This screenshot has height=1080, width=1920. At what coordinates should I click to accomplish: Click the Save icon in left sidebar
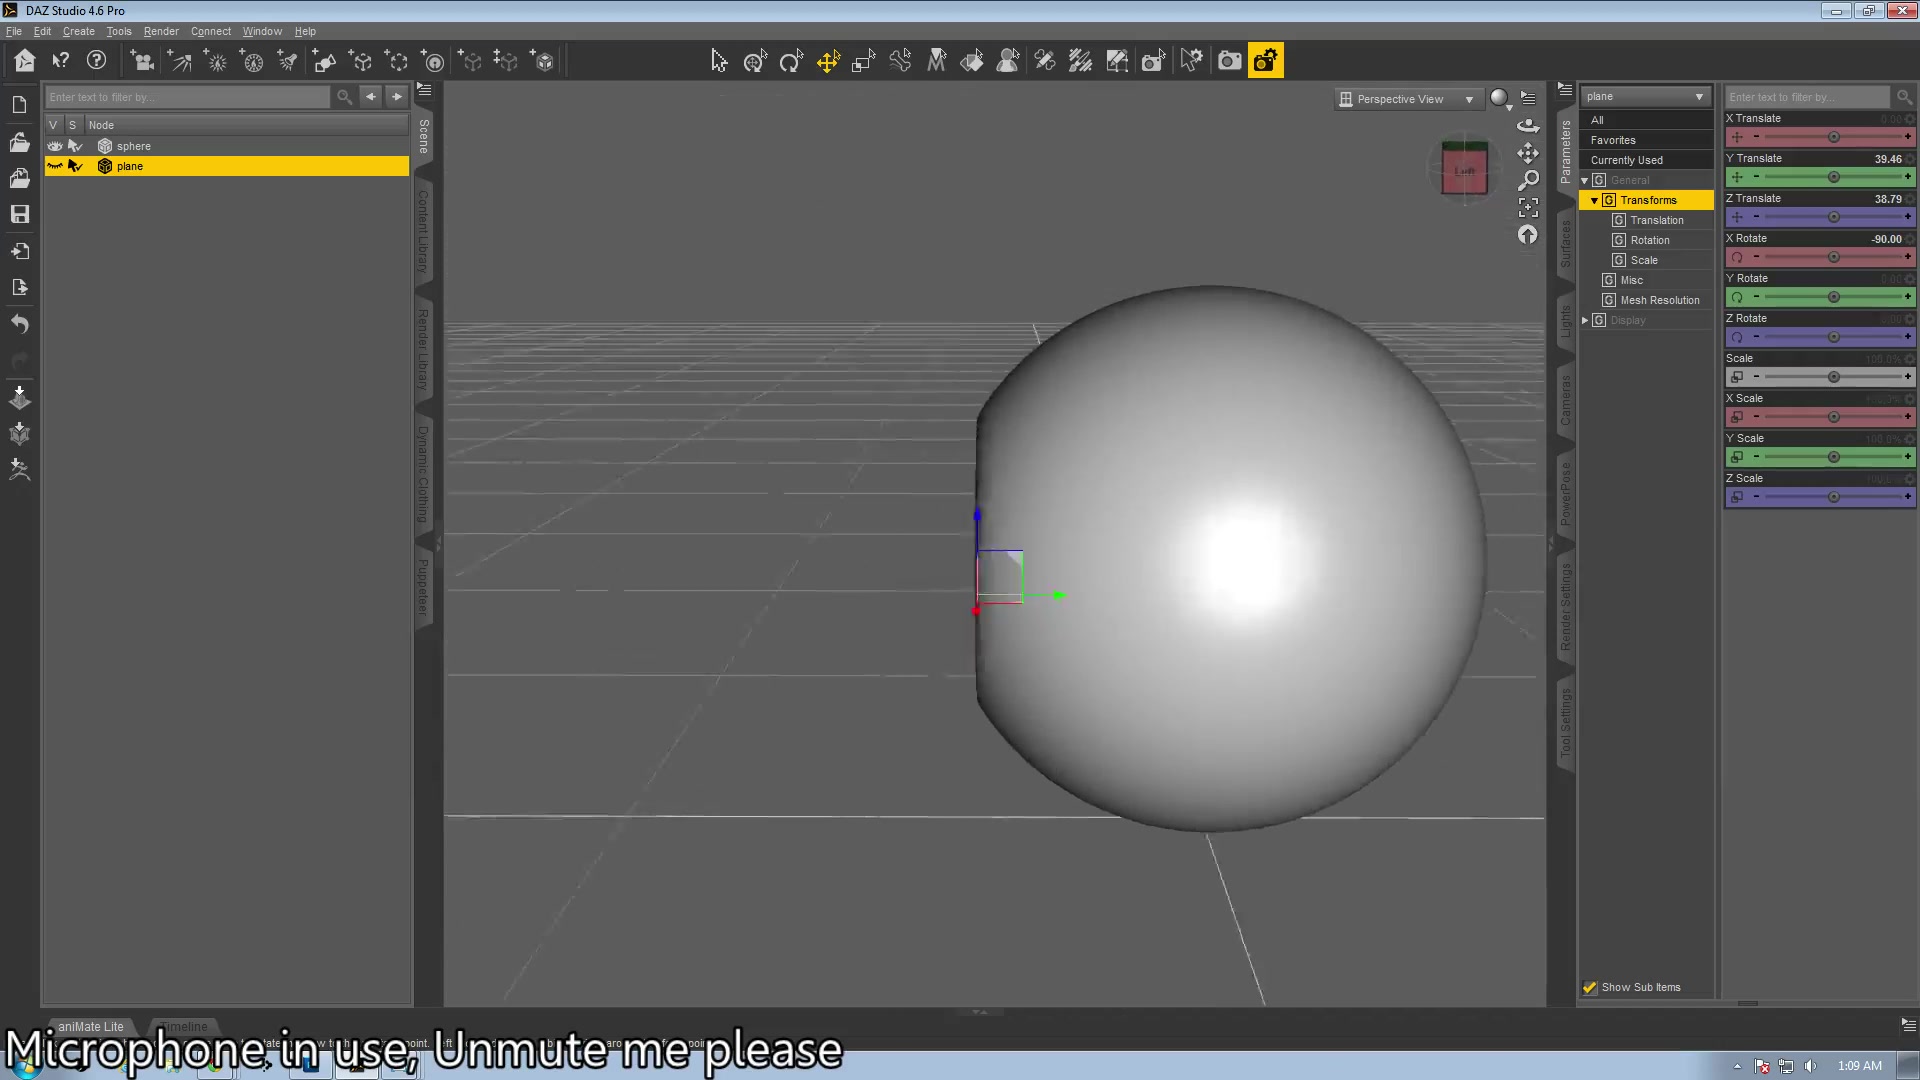pos(20,214)
